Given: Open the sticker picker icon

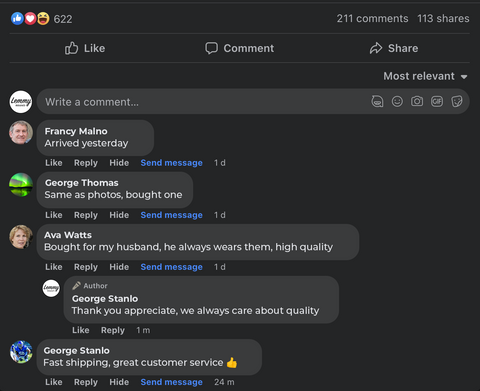Looking at the screenshot, I should (457, 101).
